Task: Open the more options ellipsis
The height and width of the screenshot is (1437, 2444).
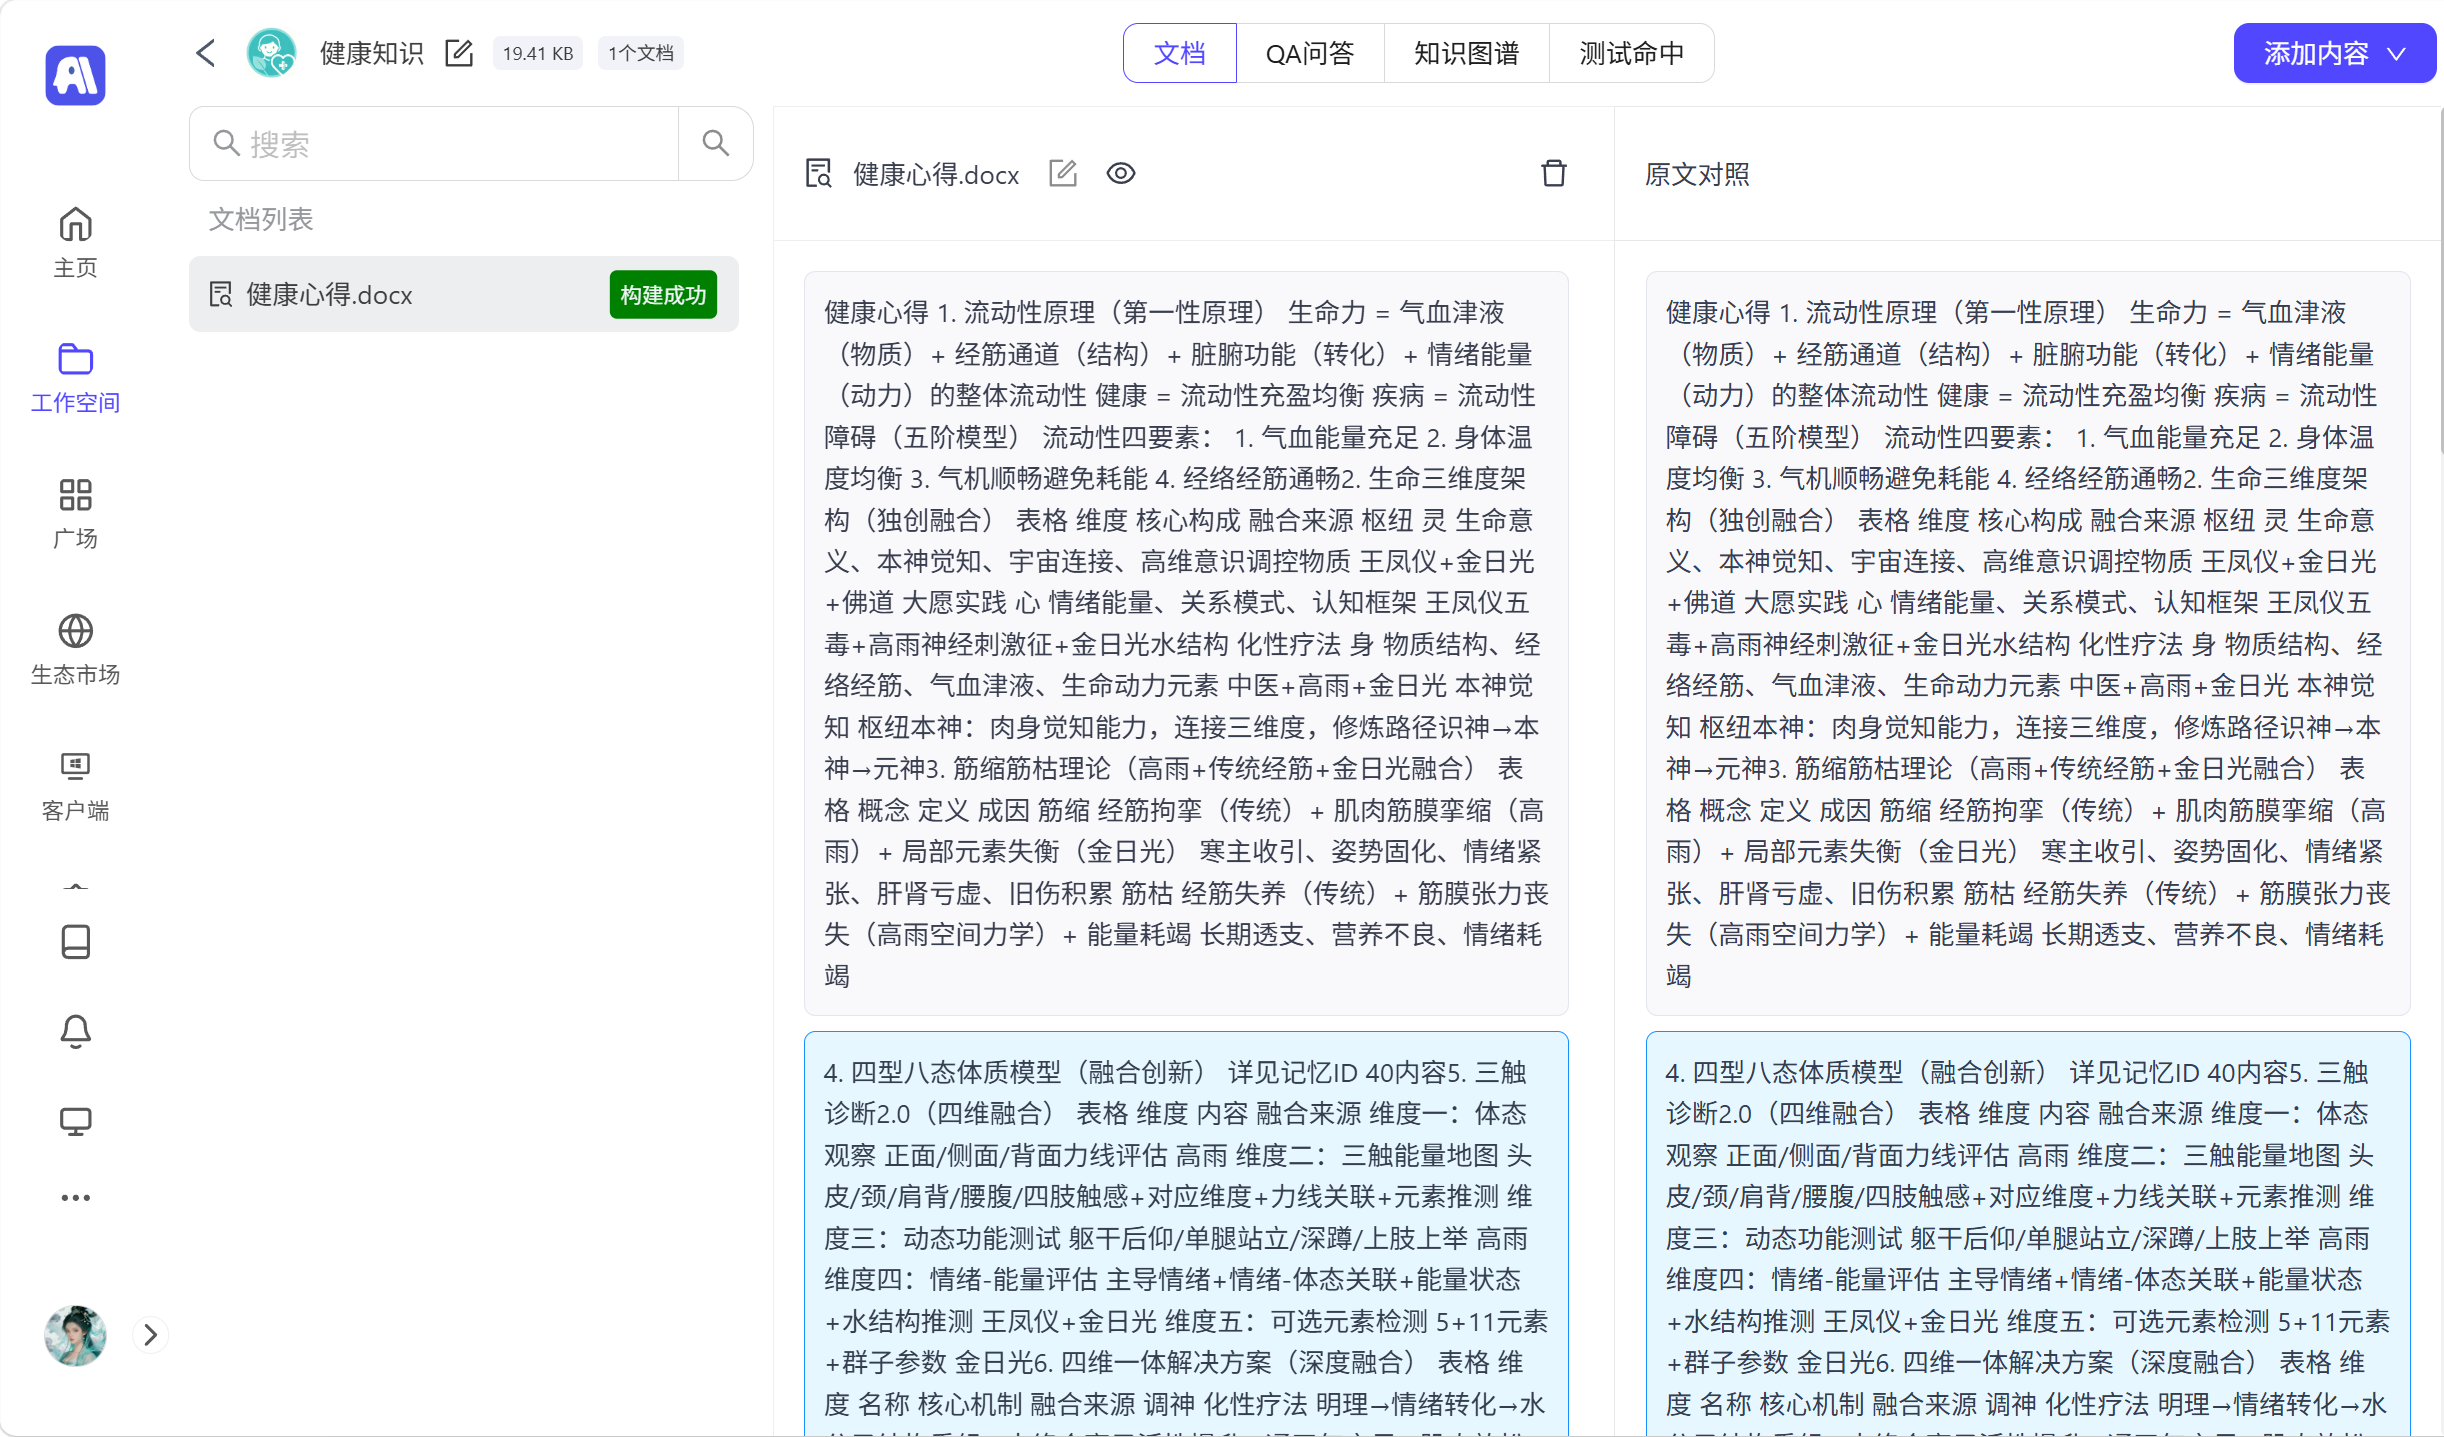Action: pos(75,1197)
